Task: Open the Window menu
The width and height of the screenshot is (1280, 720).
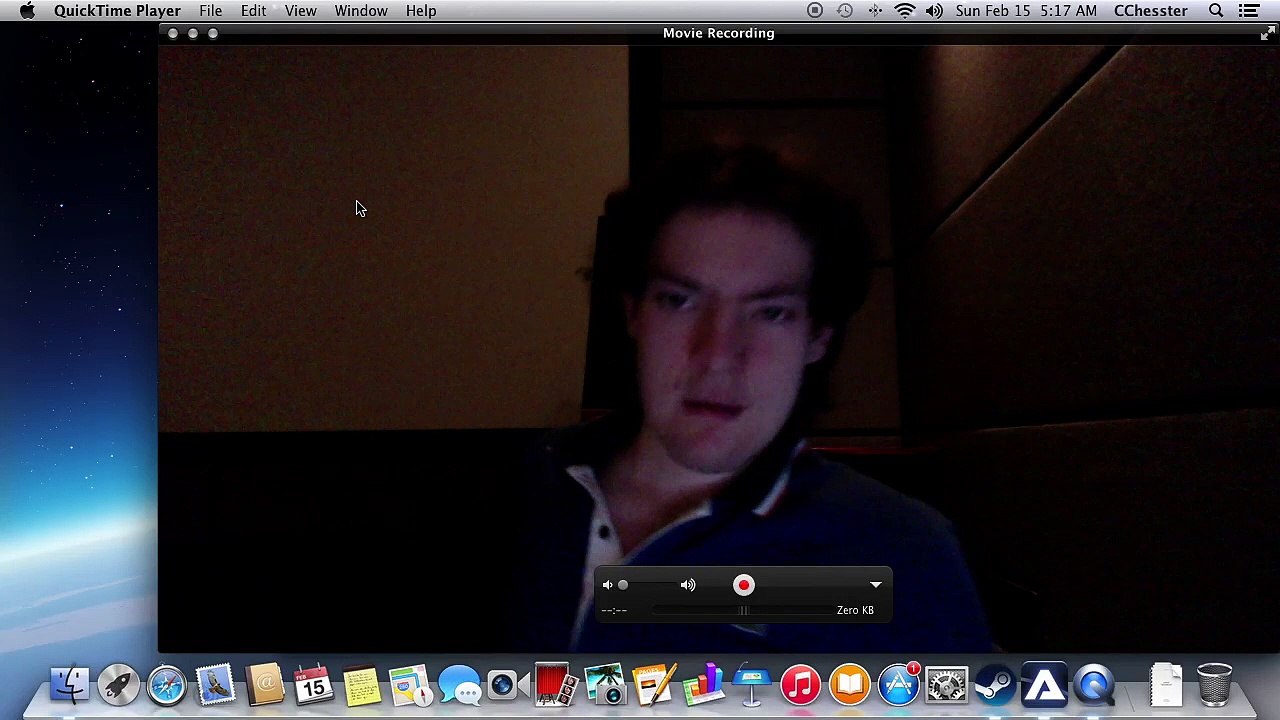Action: [x=361, y=11]
